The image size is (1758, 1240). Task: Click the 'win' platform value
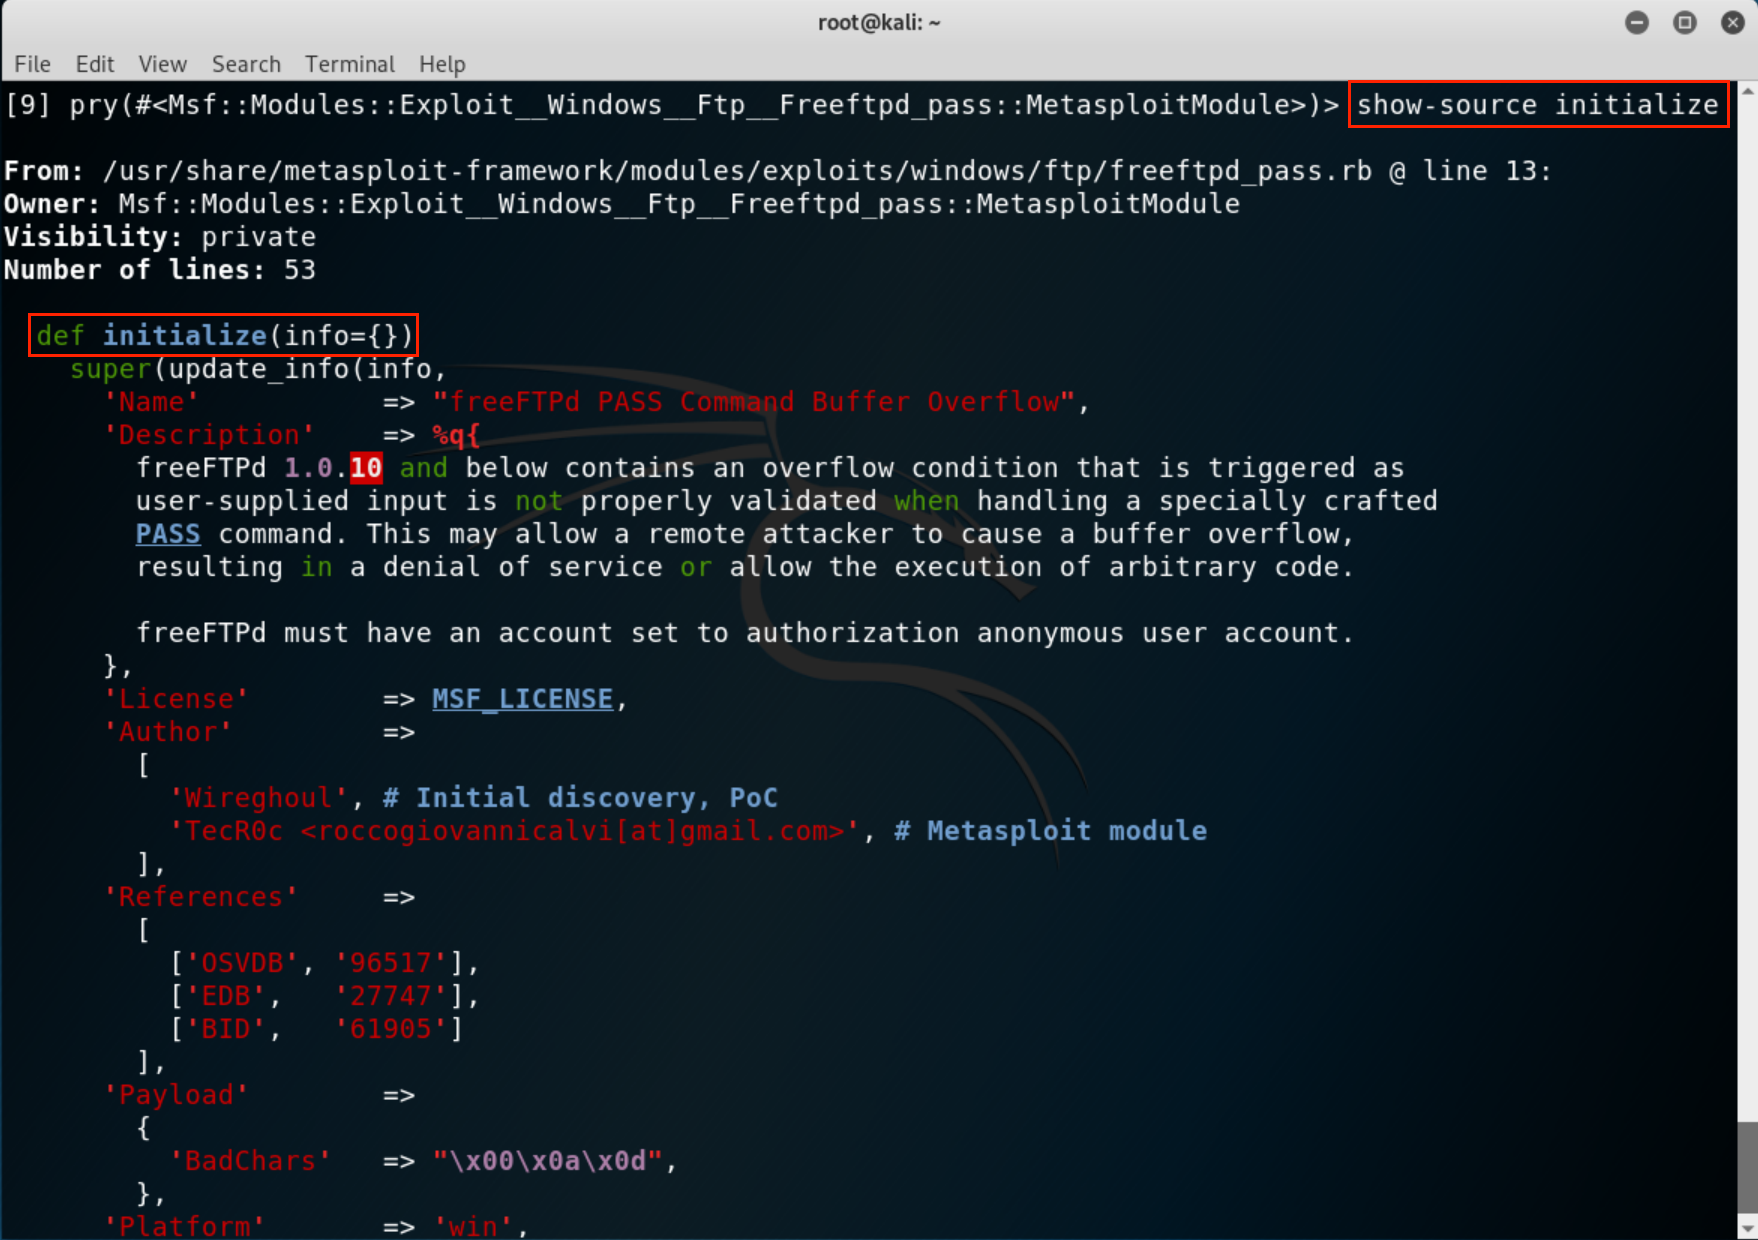point(473,1225)
